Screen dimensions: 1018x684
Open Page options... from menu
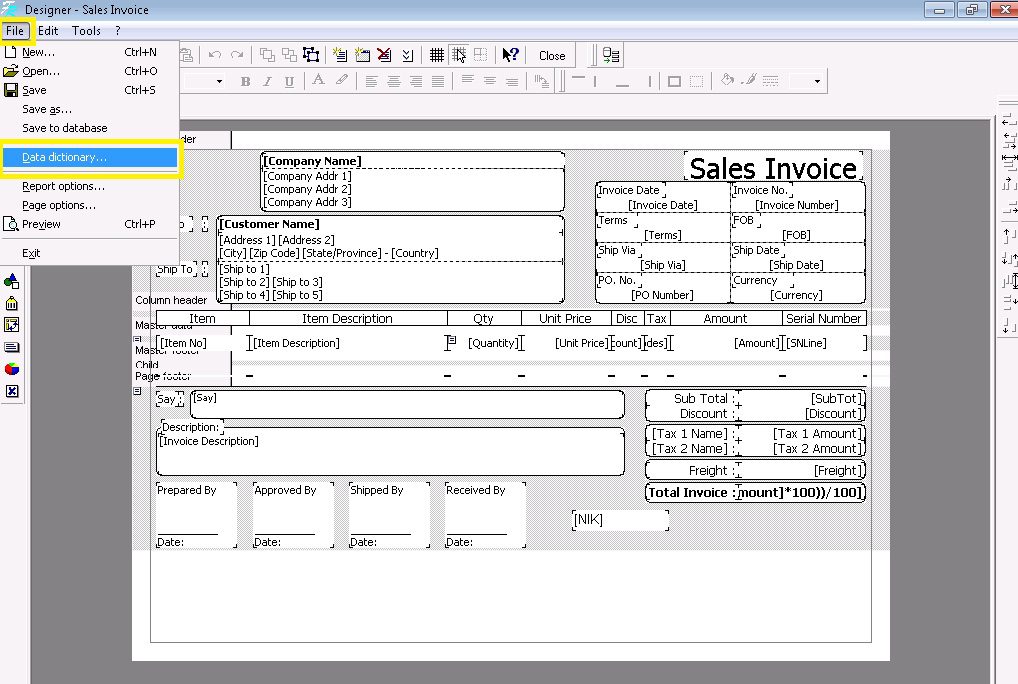pyautogui.click(x=90, y=205)
